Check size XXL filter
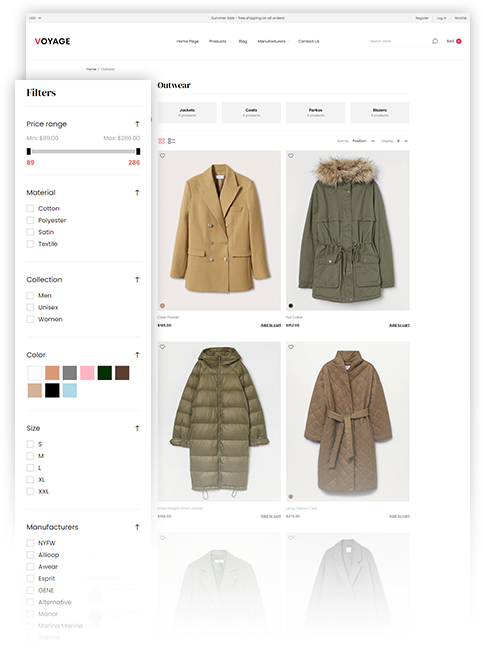The height and width of the screenshot is (648, 483). 30,491
